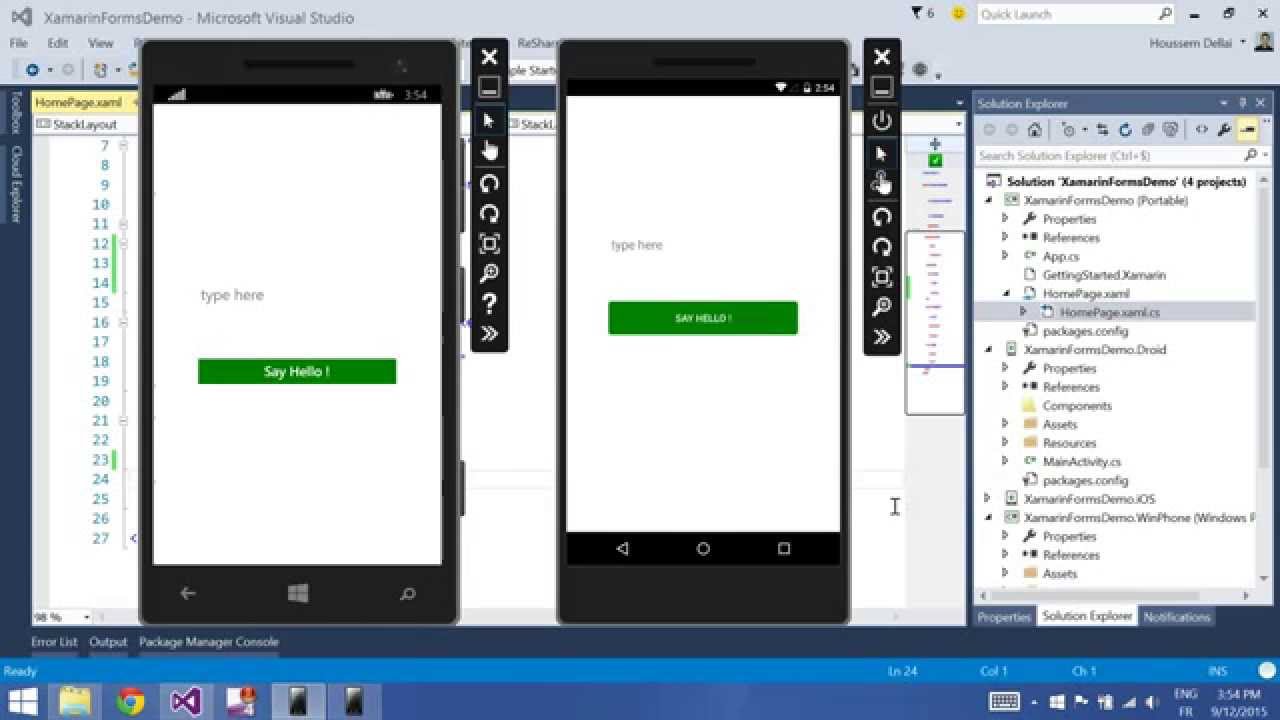This screenshot has height=720, width=1280.
Task: Click Sync with Active Document in Solution Explorer
Action: click(1102, 130)
